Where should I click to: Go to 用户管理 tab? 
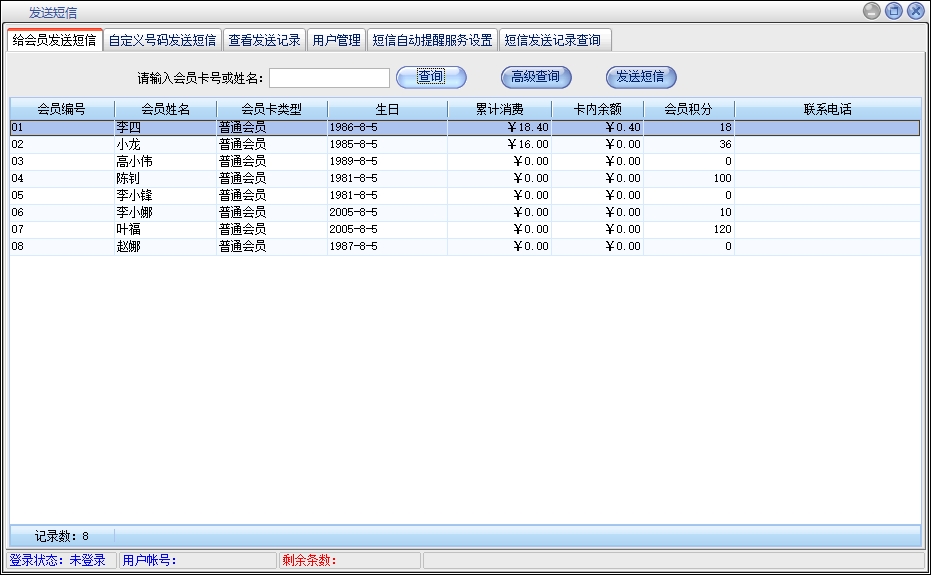(336, 41)
